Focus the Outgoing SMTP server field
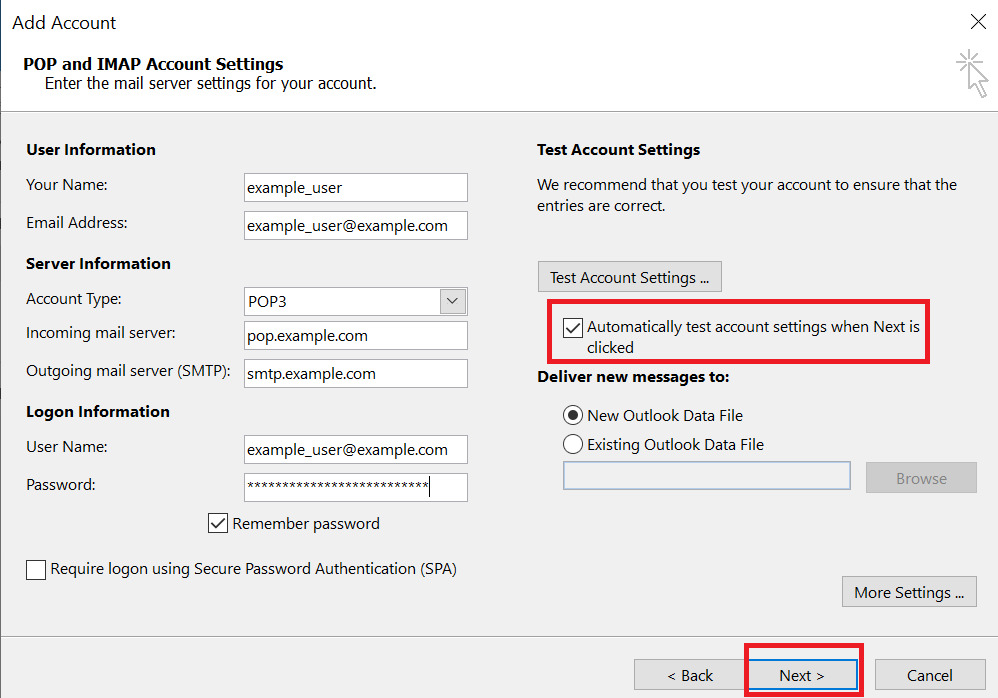 click(x=355, y=373)
